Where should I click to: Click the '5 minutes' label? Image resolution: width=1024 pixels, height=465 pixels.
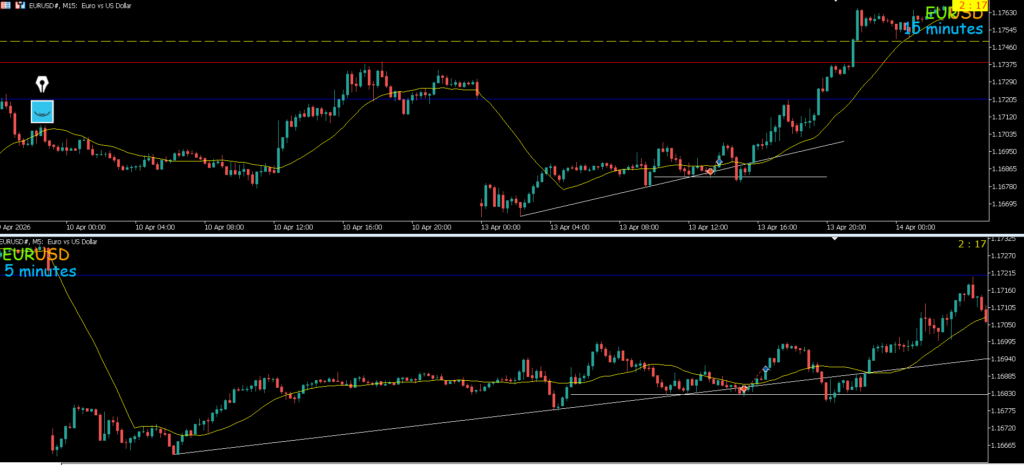pyautogui.click(x=40, y=271)
